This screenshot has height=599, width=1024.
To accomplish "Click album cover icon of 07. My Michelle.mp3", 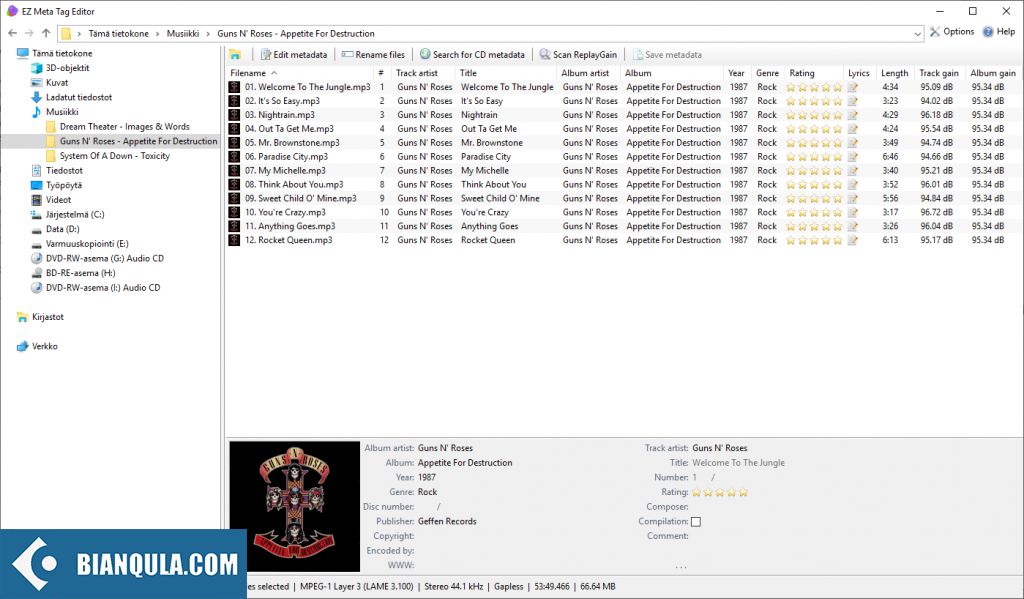I will click(x=234, y=170).
